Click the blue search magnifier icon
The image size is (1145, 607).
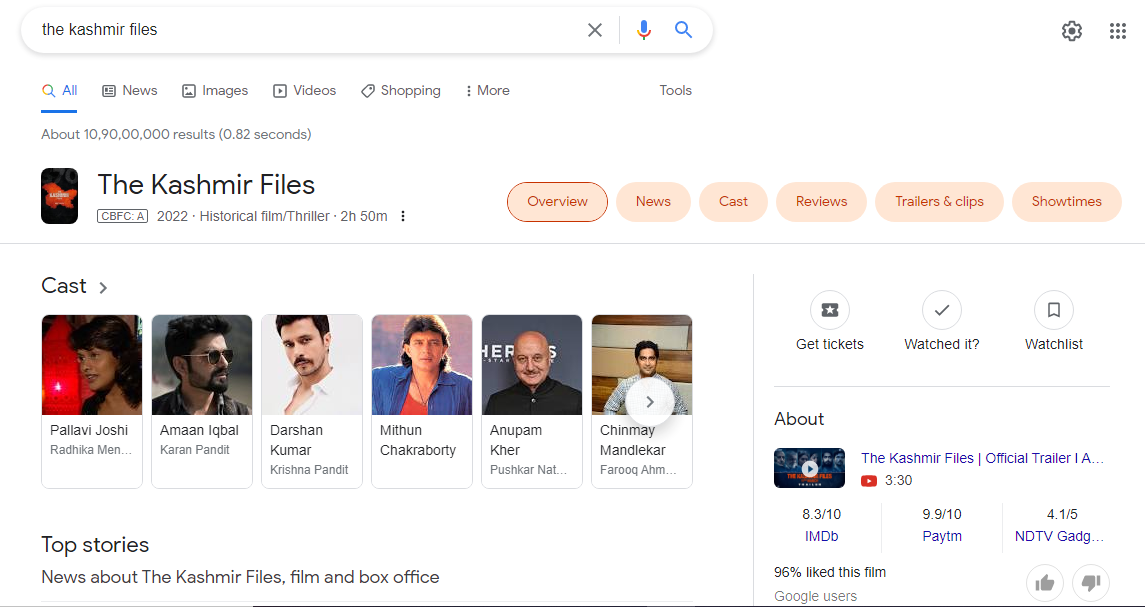(x=683, y=30)
